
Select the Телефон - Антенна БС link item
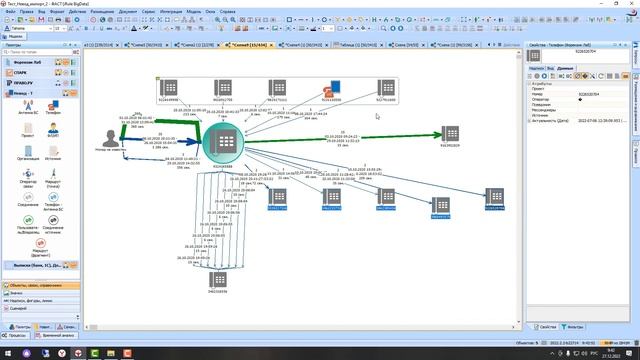pos(53,202)
